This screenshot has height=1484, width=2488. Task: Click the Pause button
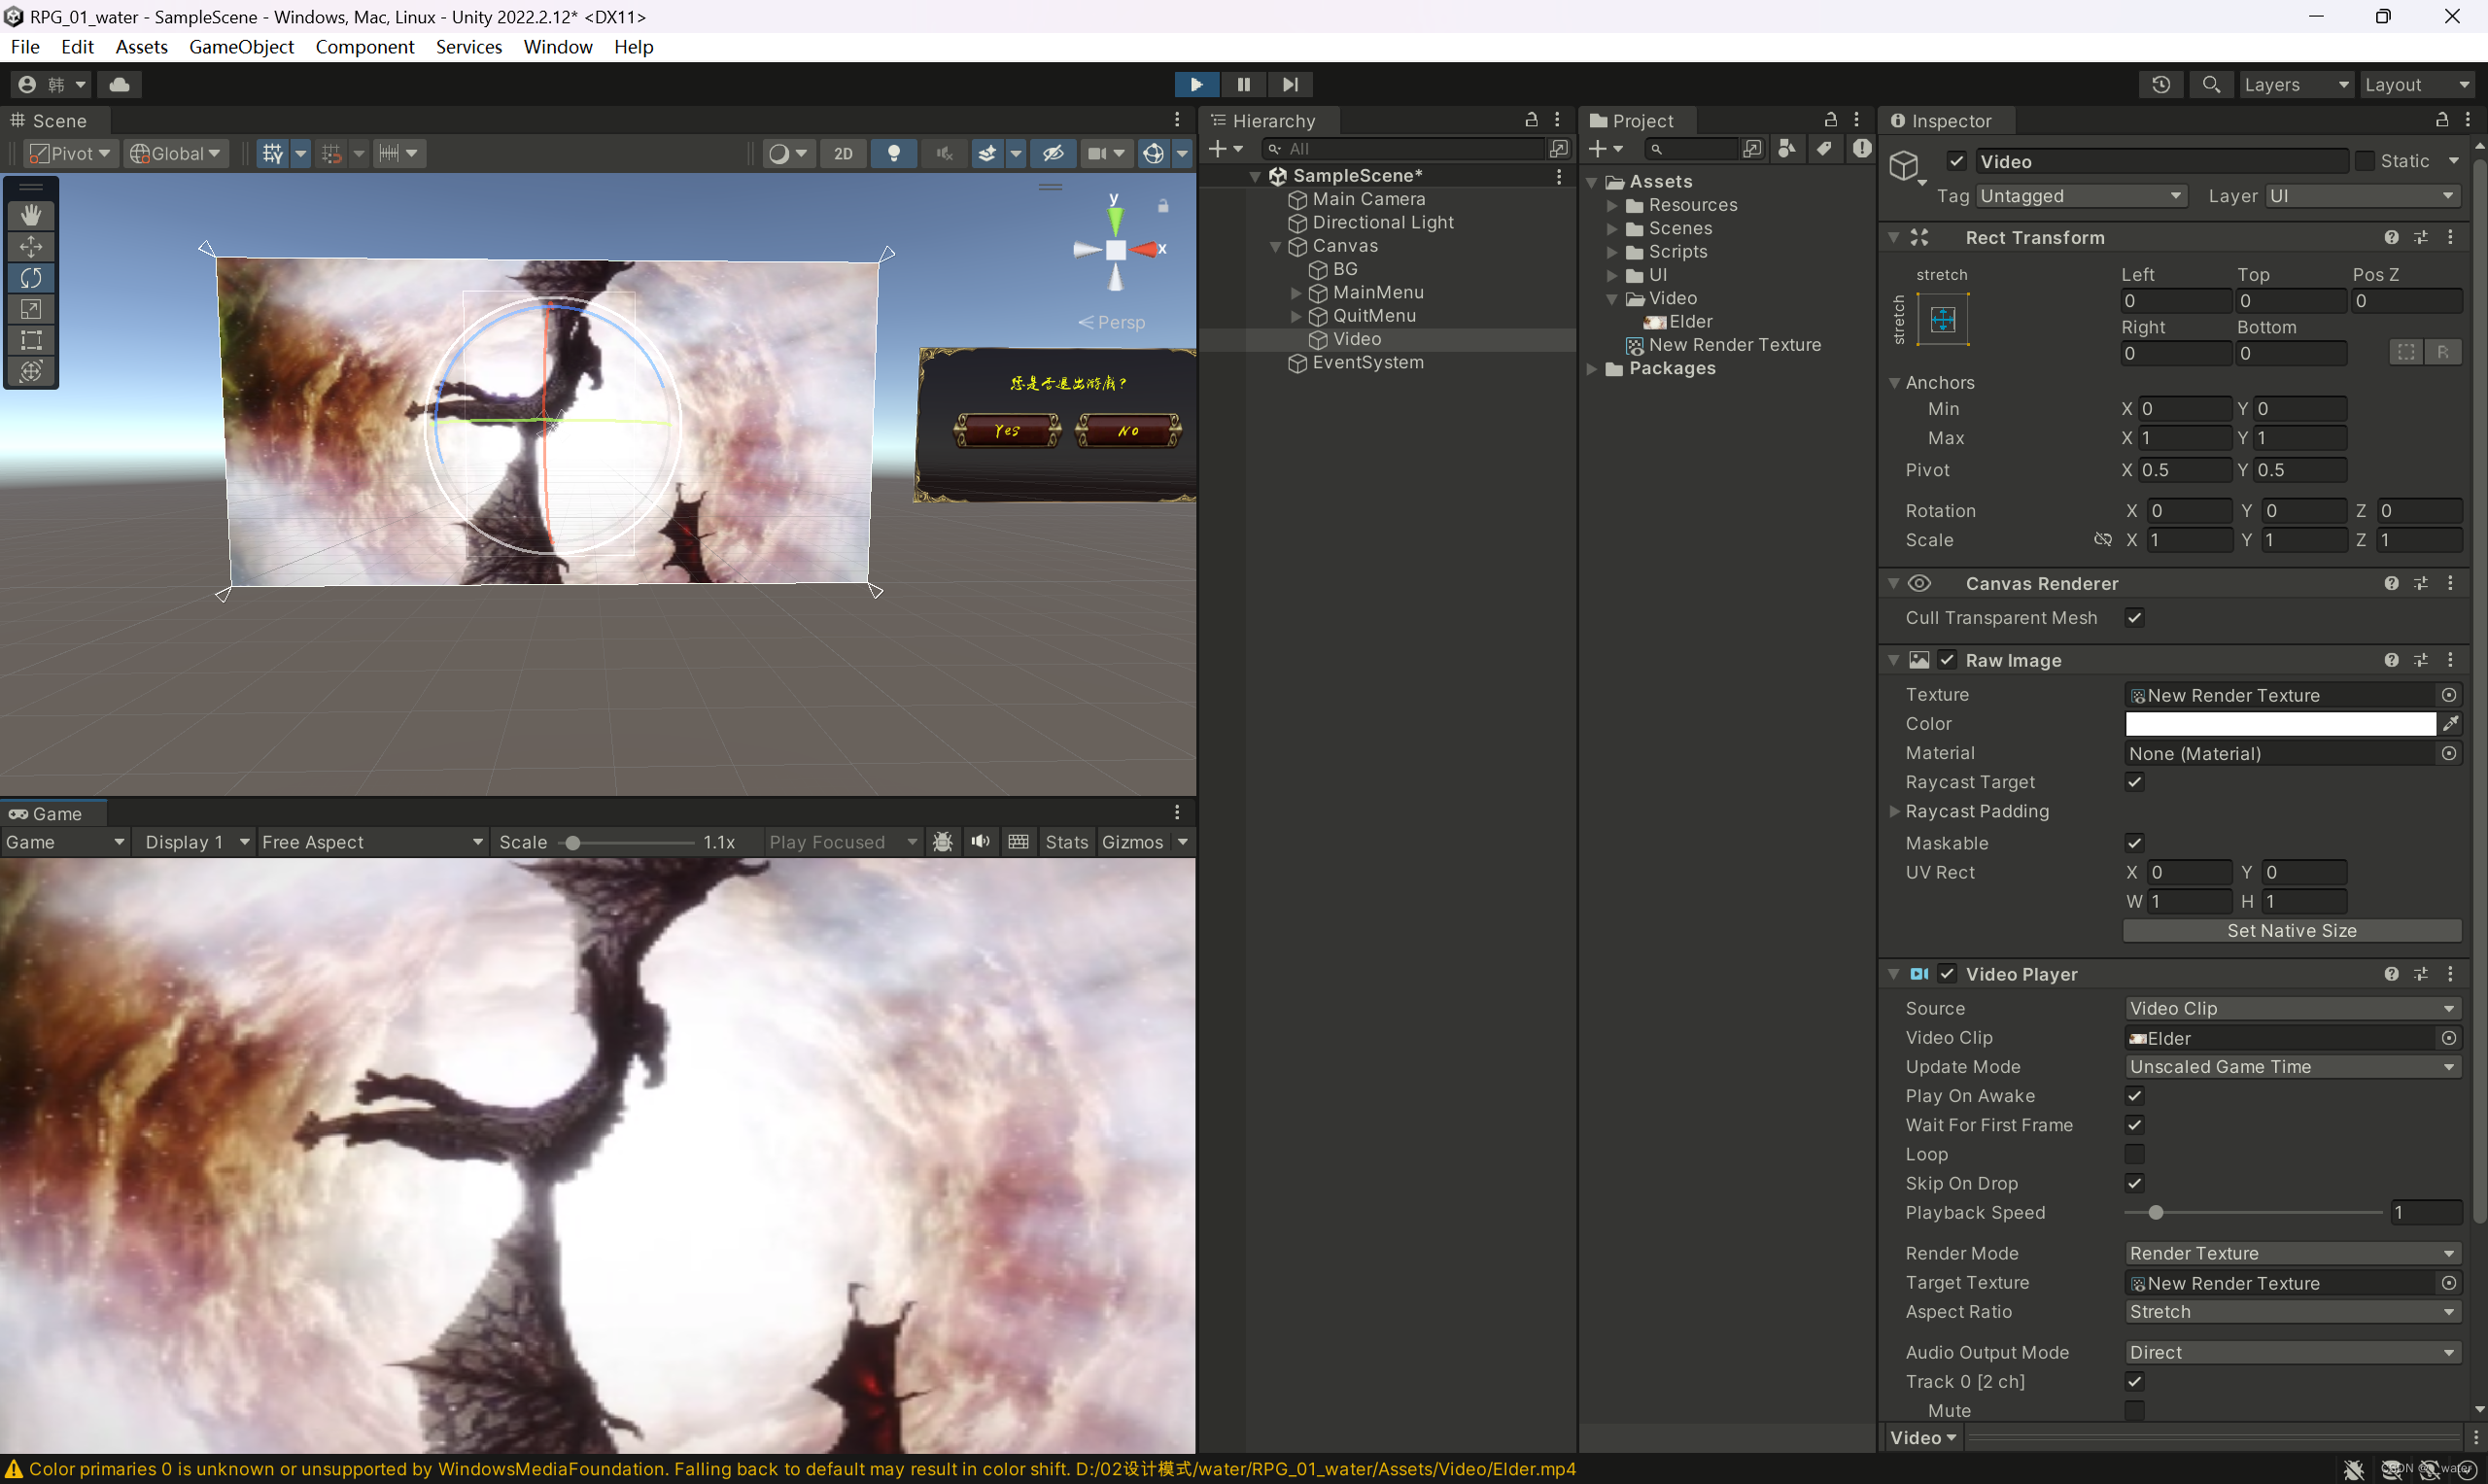(x=1243, y=85)
